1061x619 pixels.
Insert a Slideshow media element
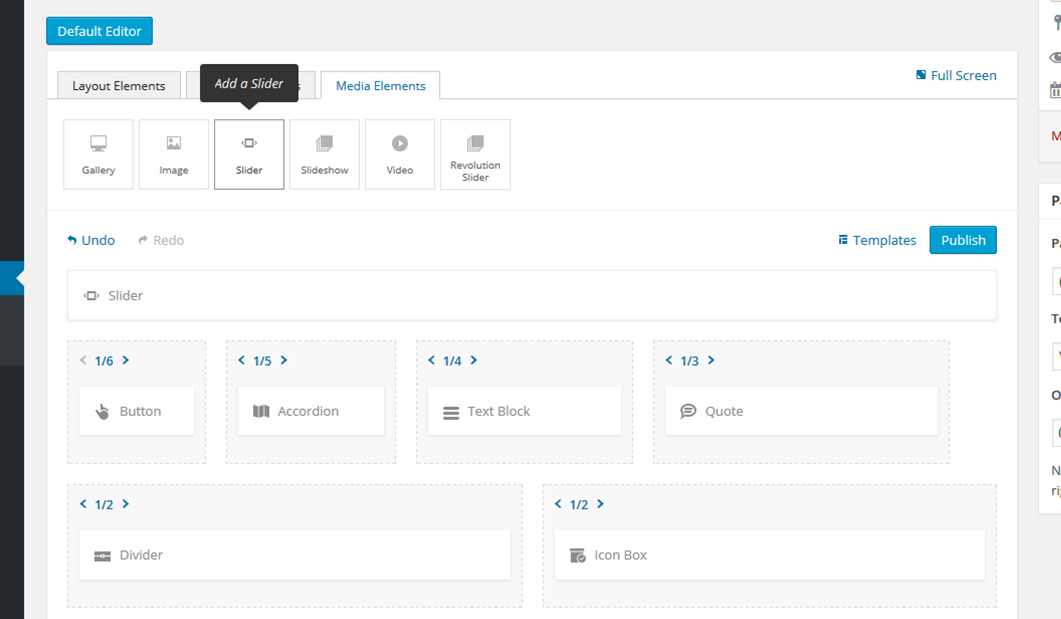[325, 154]
